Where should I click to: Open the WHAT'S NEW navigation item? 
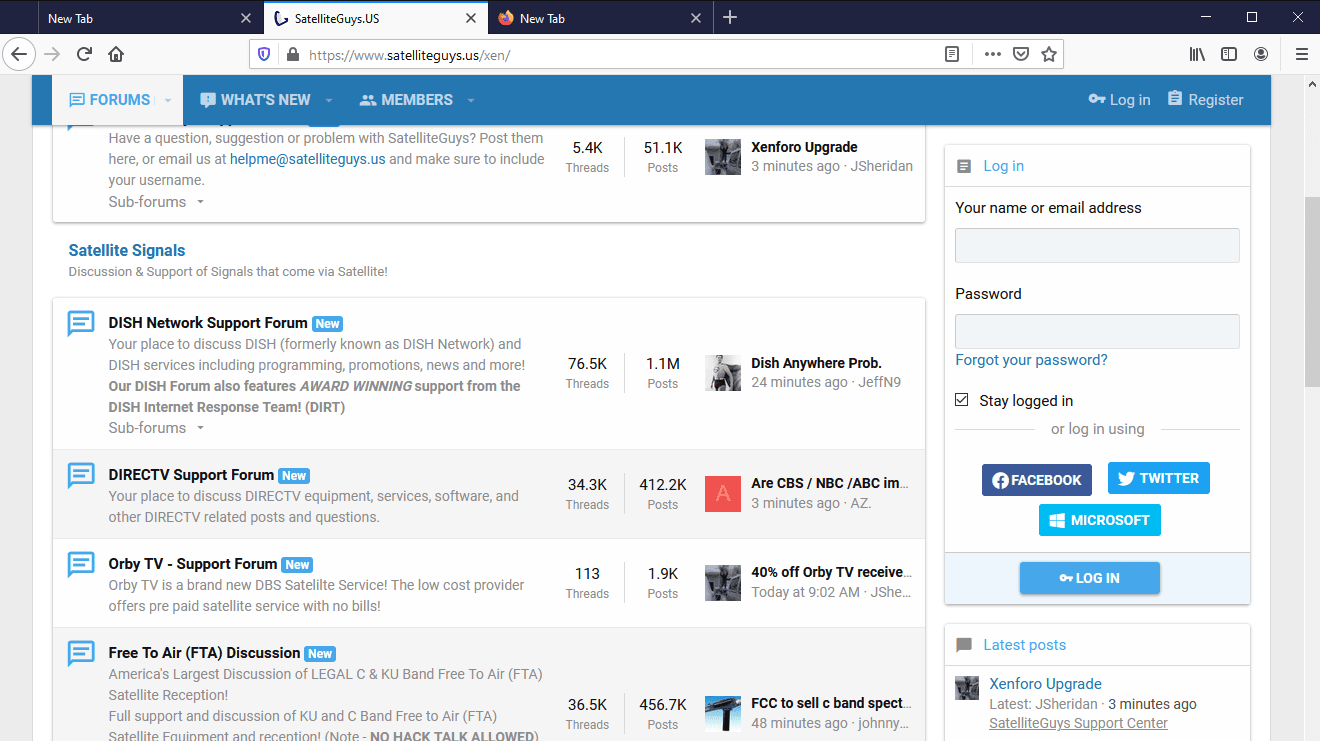255,100
